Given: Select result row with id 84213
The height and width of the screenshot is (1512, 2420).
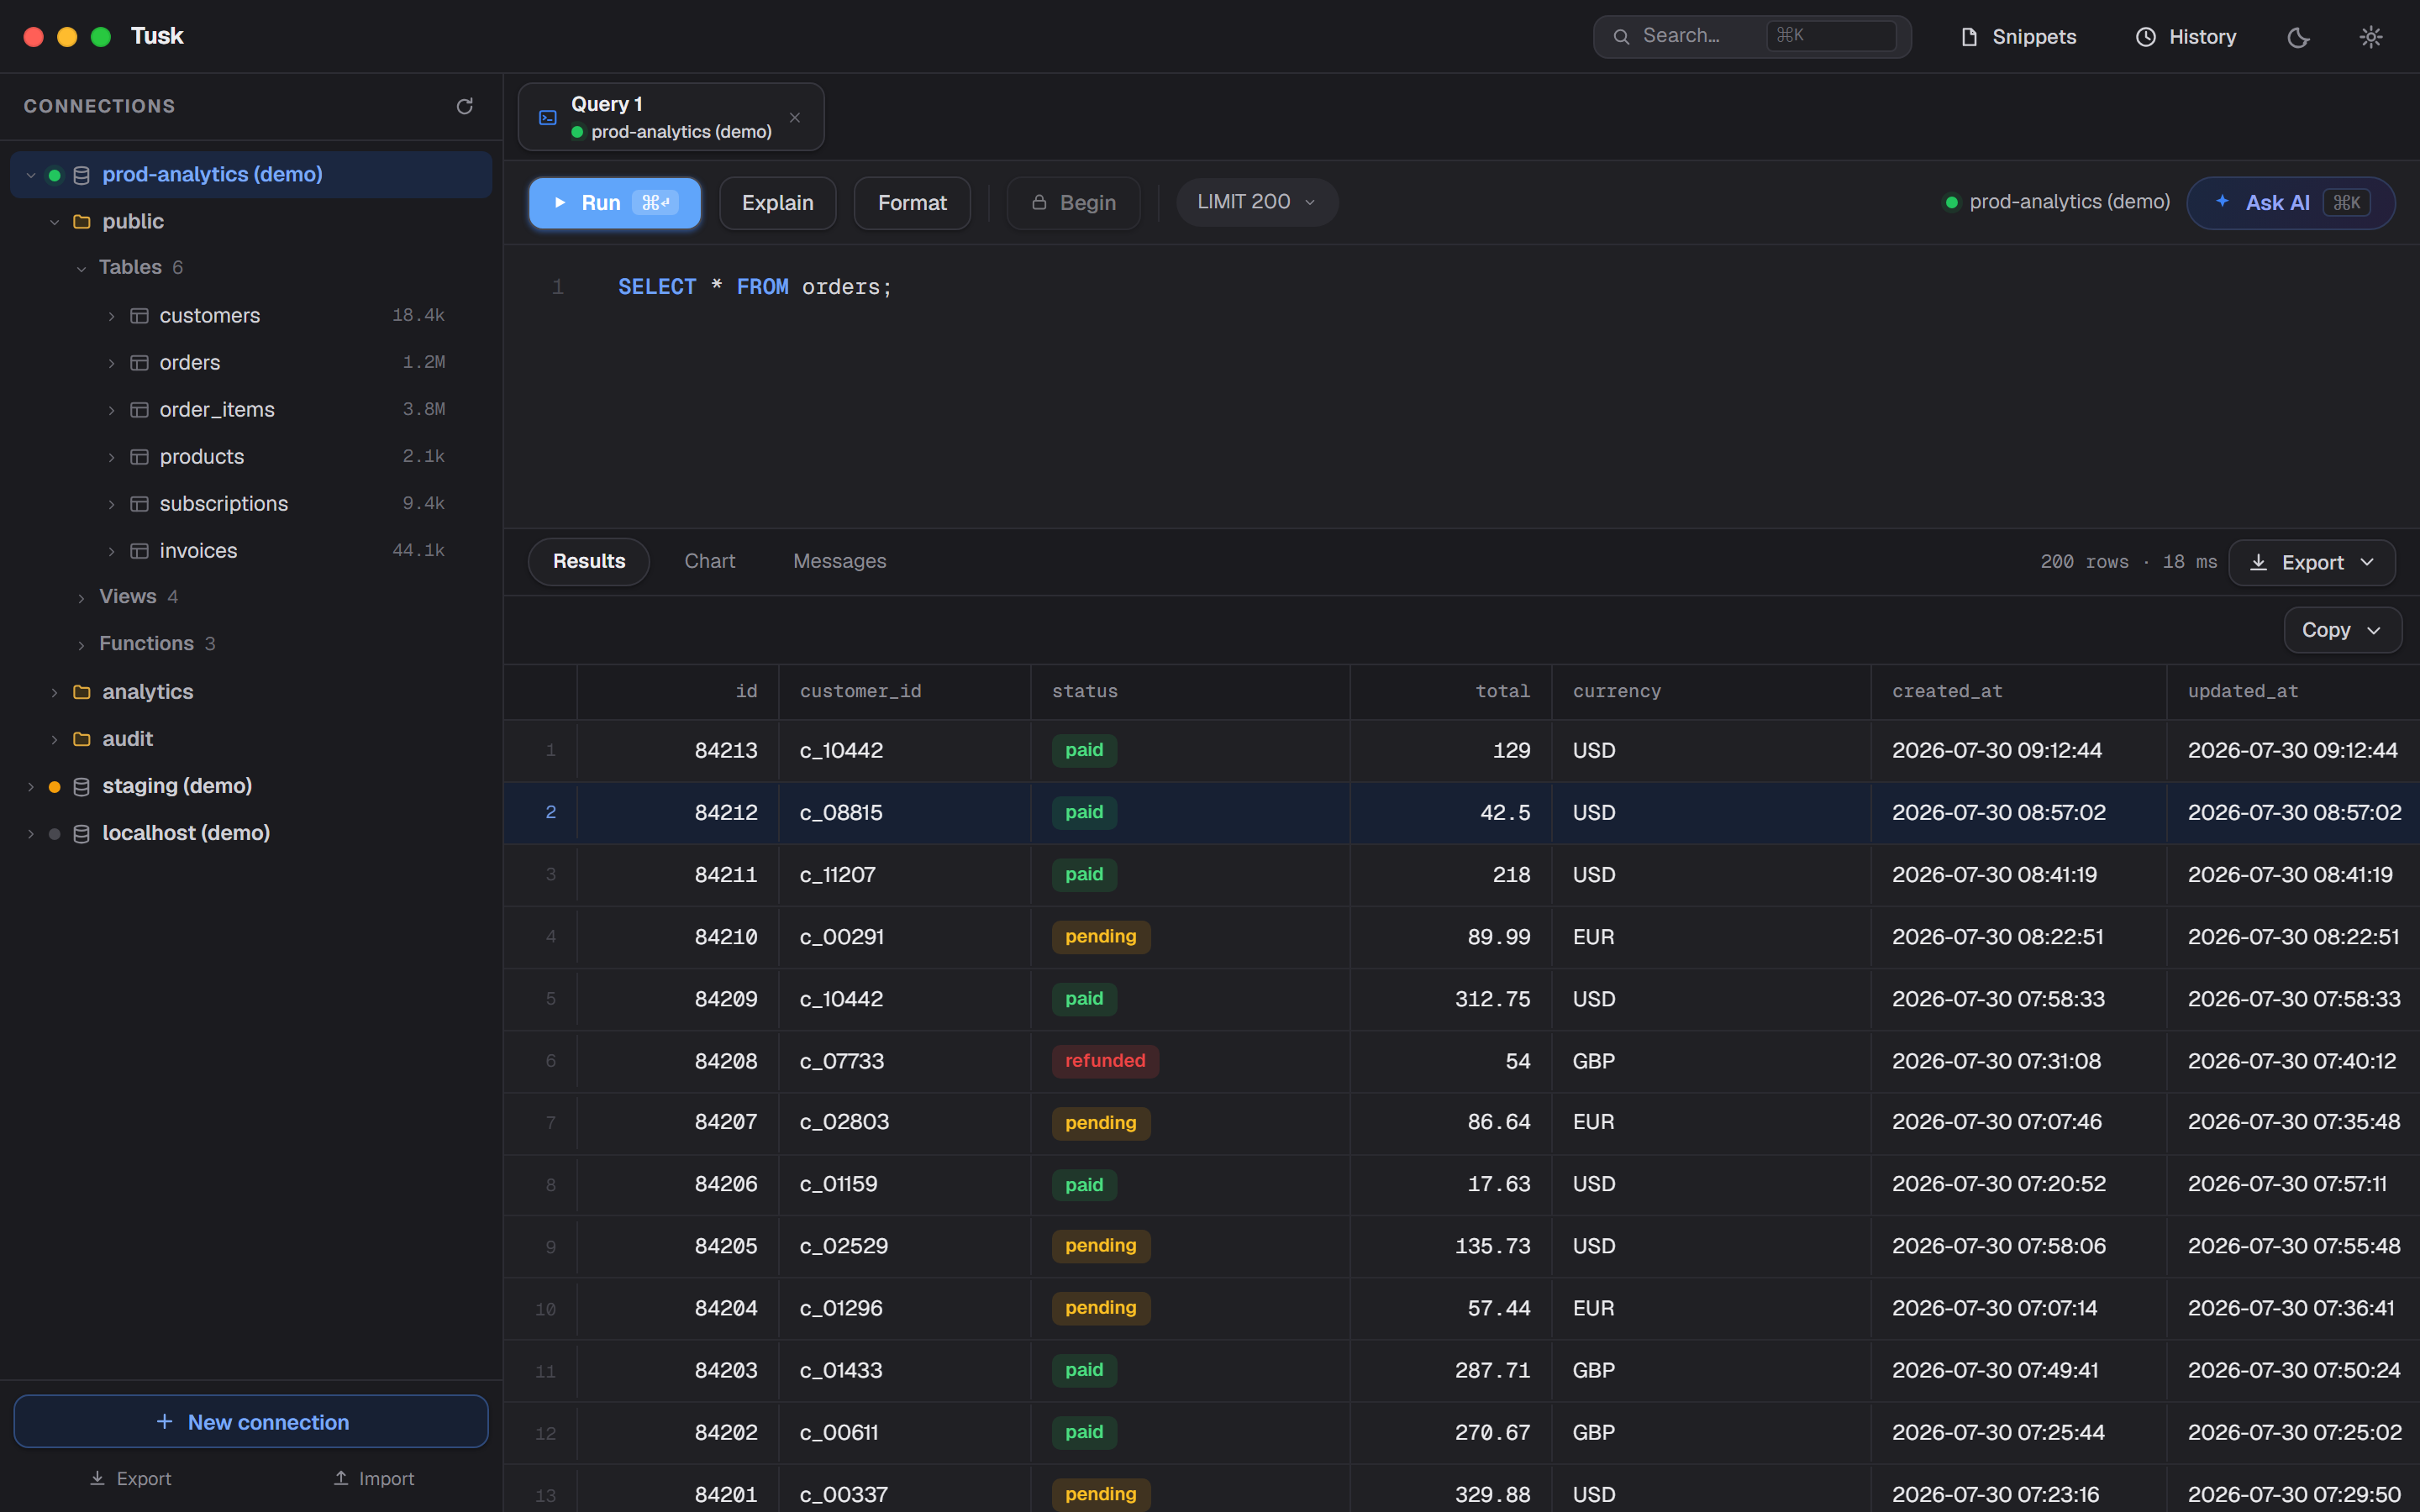Looking at the screenshot, I should coord(1462,751).
